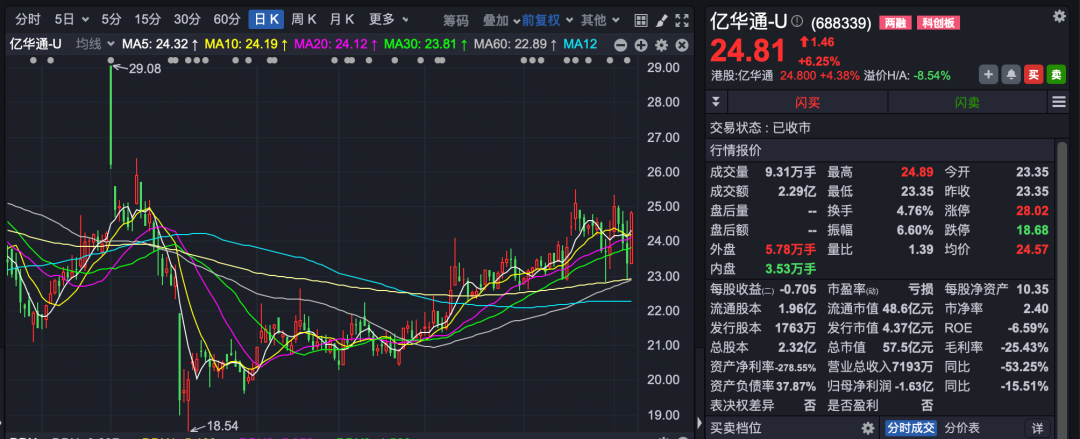Open quote panel settings gear icon
The image size is (1080, 439).
[1059, 16]
